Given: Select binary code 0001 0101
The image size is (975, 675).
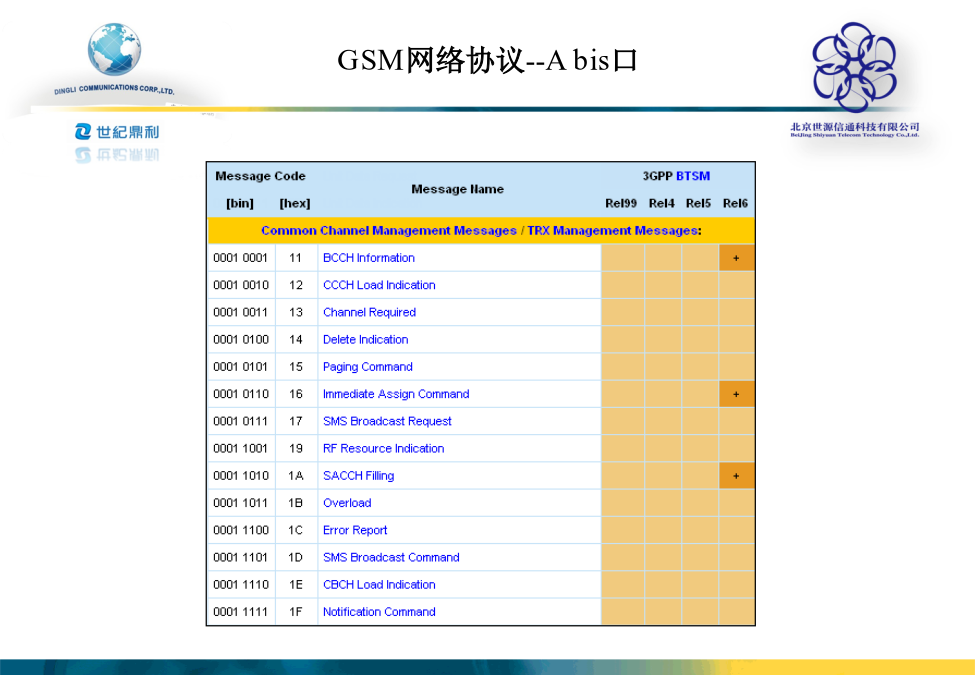Looking at the screenshot, I should [x=241, y=367].
